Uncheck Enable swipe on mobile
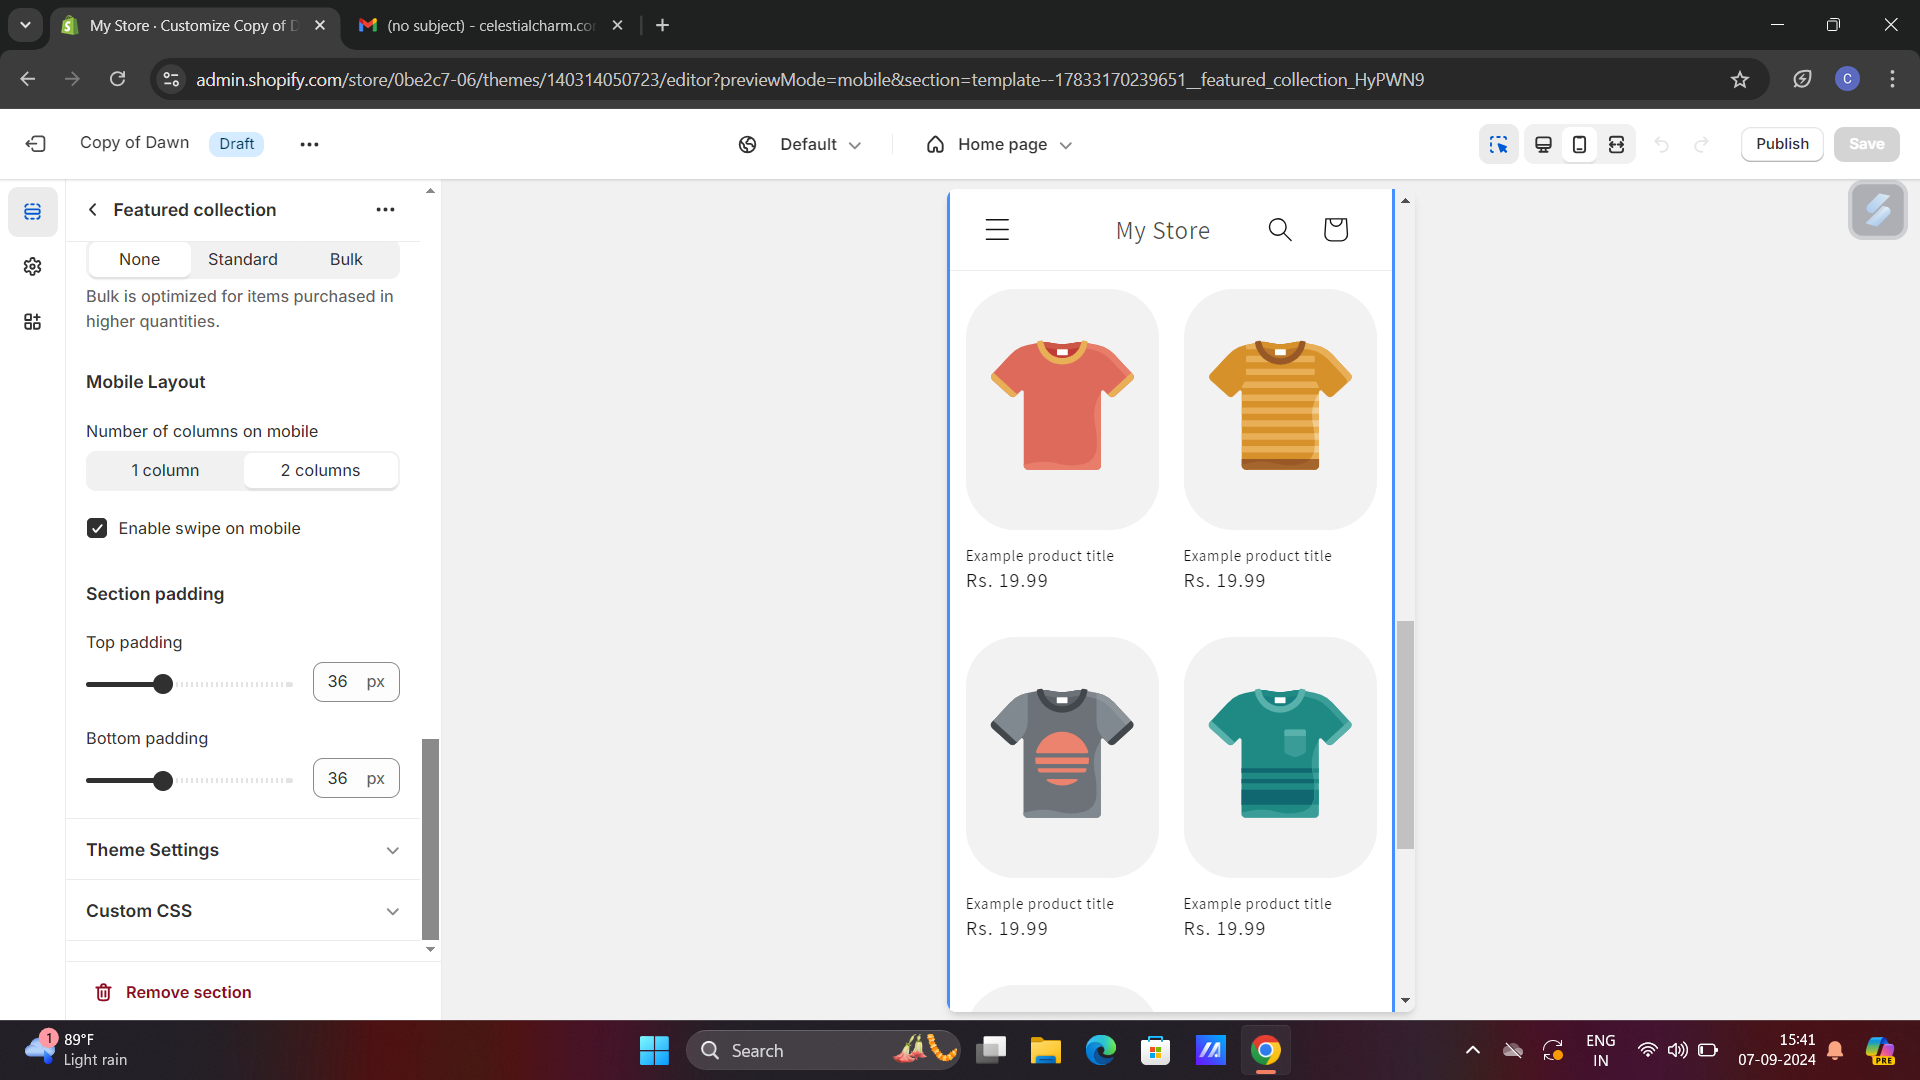Image resolution: width=1920 pixels, height=1080 pixels. click(x=97, y=528)
